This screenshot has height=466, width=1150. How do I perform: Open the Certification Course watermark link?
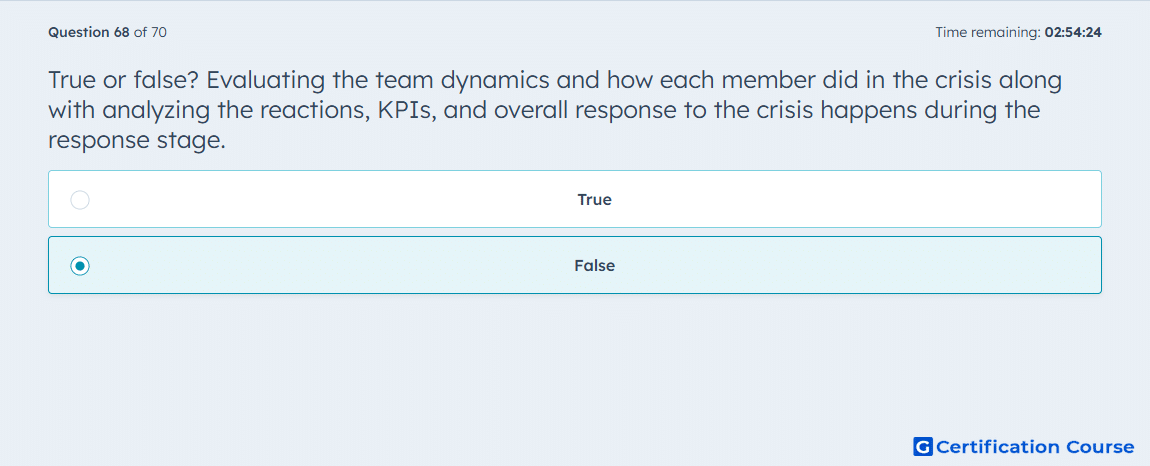point(1023,446)
